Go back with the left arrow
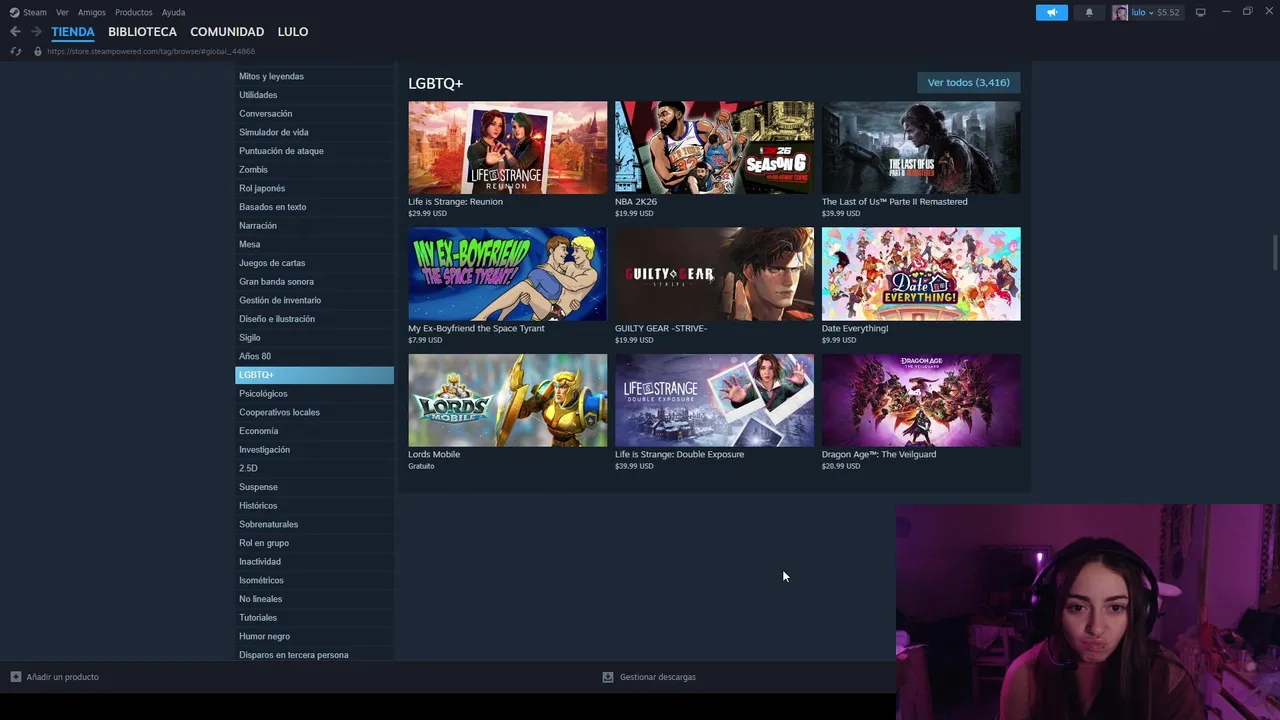Viewport: 1280px width, 720px height. pyautogui.click(x=15, y=32)
